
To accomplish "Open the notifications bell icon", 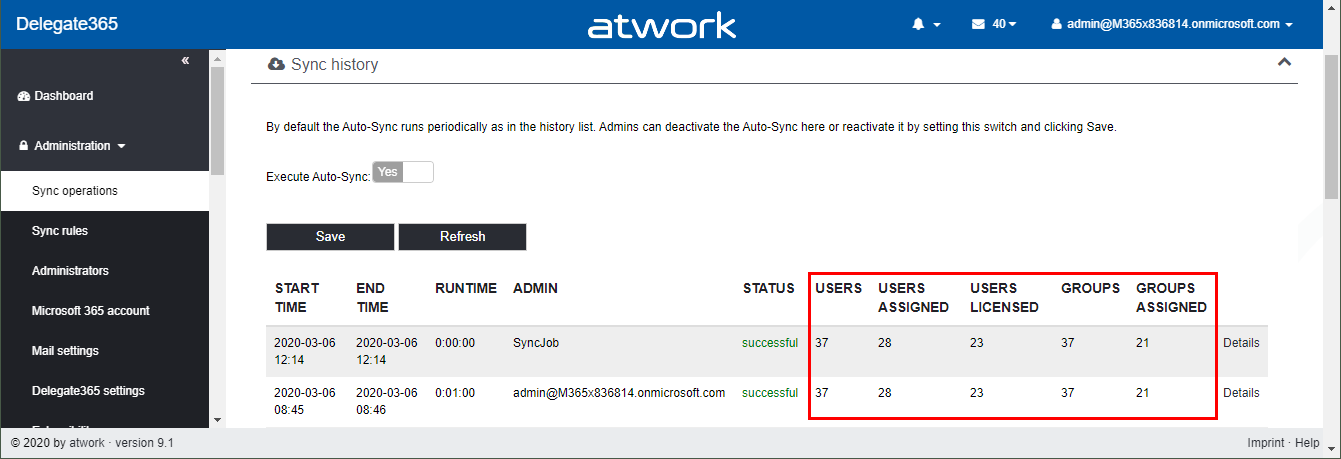I will (x=918, y=24).
